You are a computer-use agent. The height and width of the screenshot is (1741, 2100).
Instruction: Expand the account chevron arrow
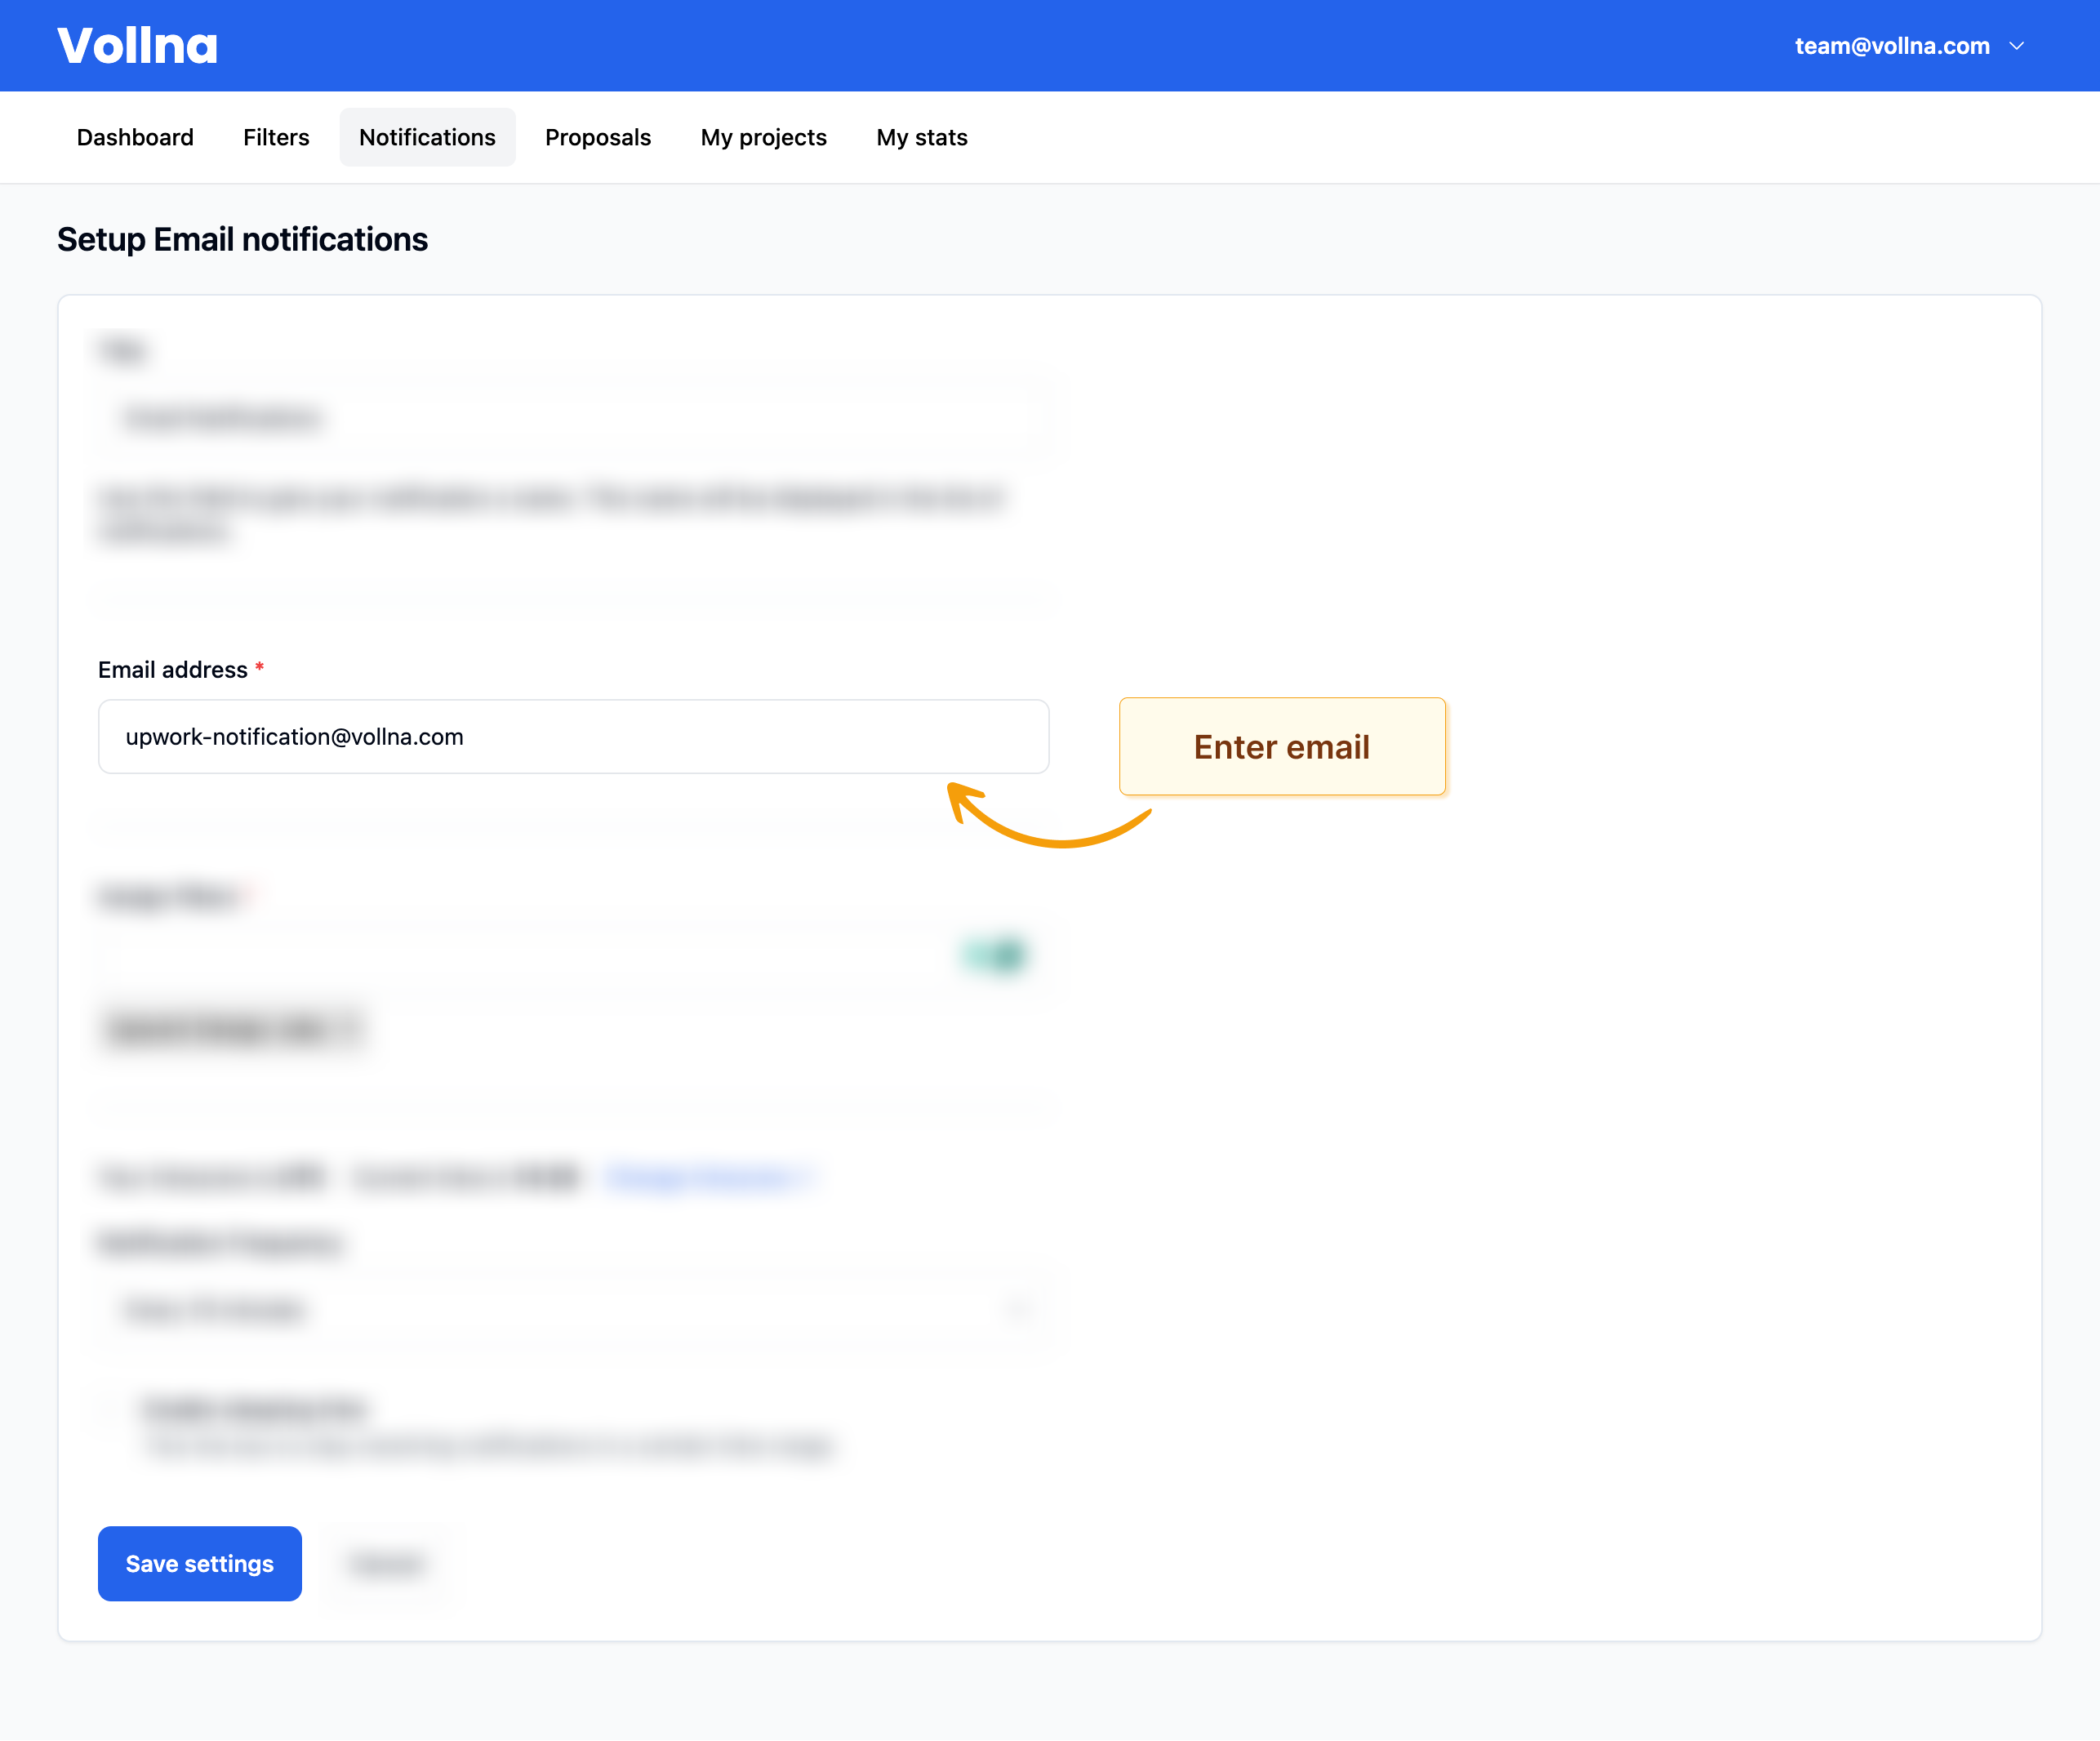pyautogui.click(x=2017, y=46)
